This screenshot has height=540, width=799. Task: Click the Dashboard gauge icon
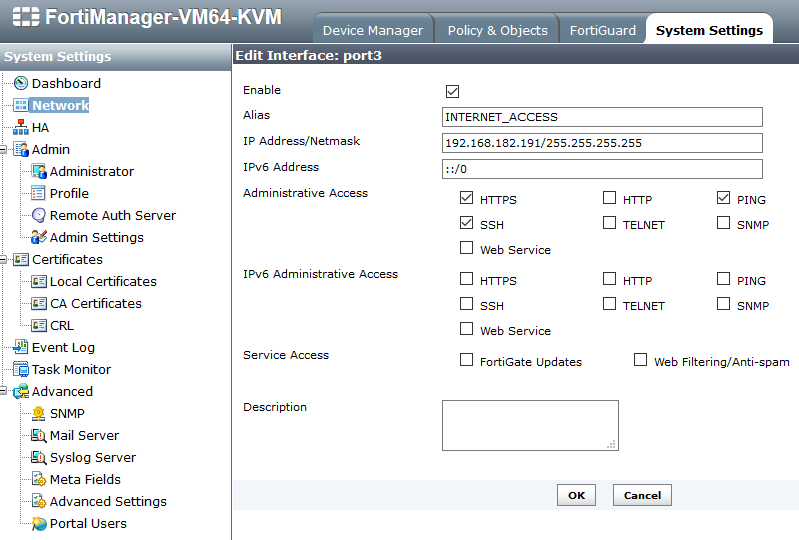point(21,83)
